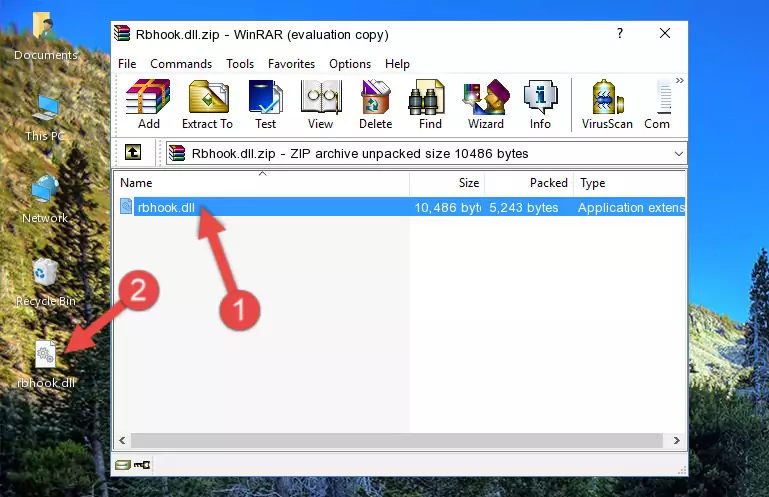Open the File menu
Viewport: 769px width, 497px height.
point(127,64)
